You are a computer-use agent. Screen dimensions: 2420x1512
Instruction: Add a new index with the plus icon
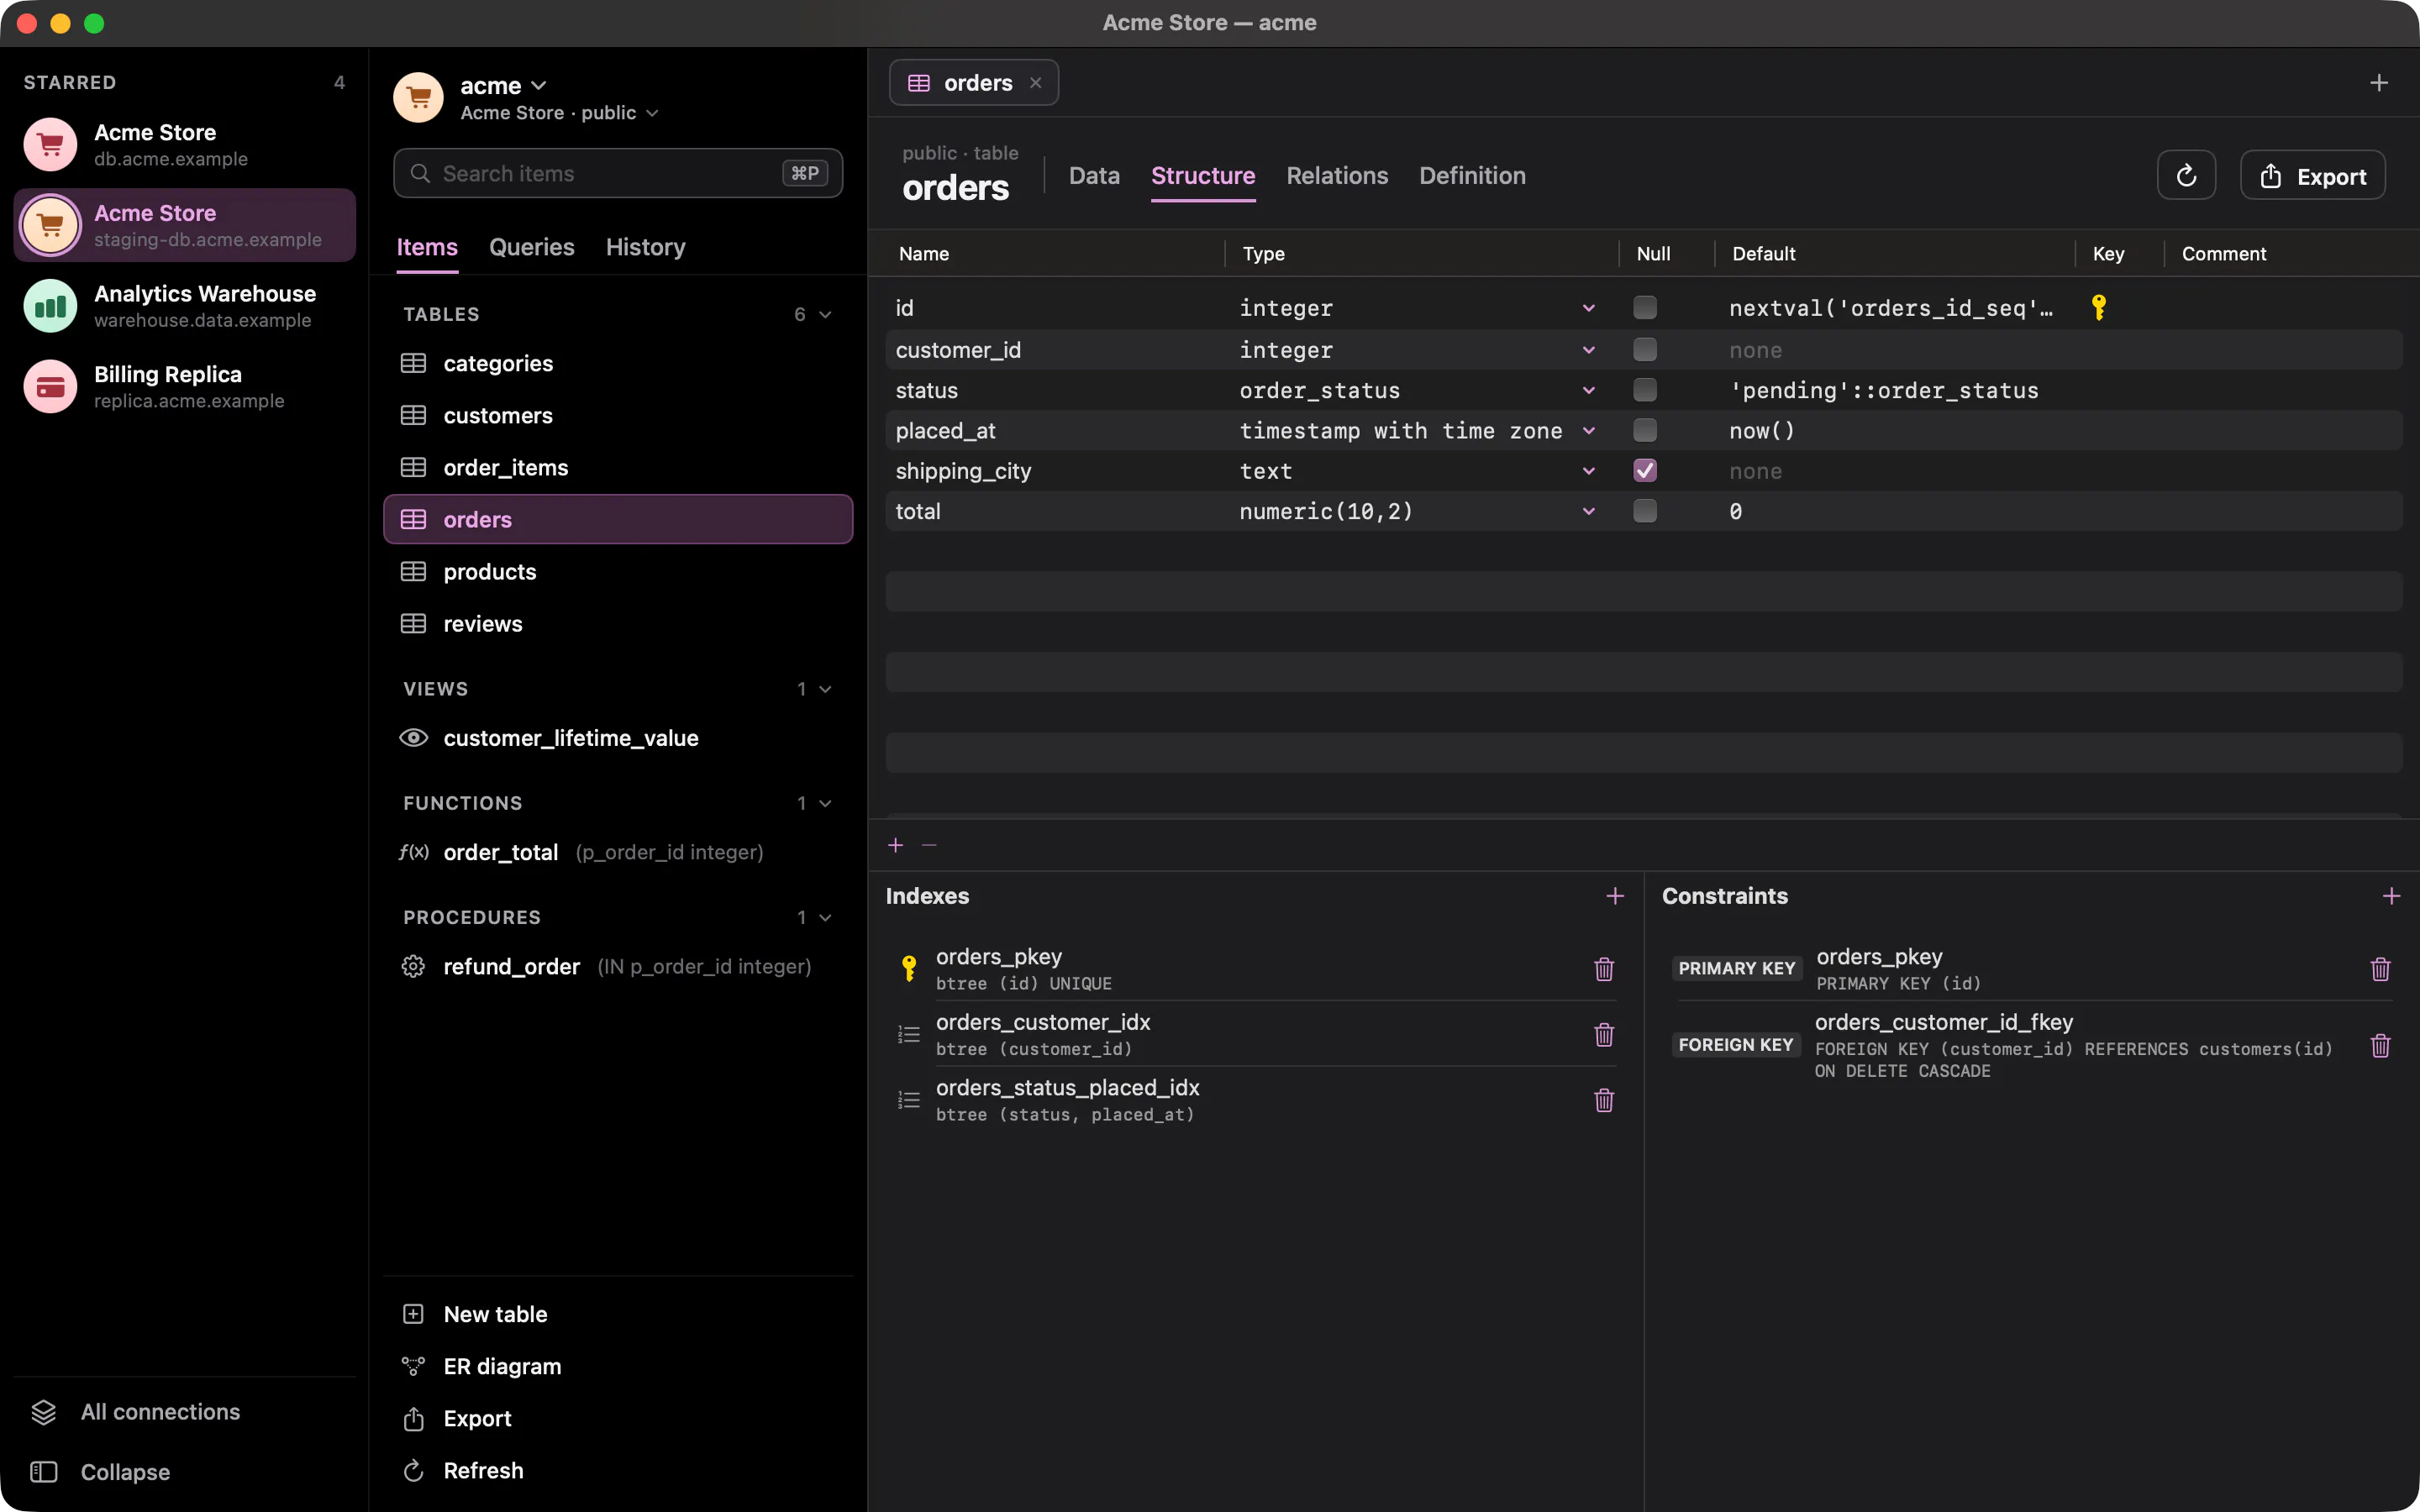[1615, 896]
